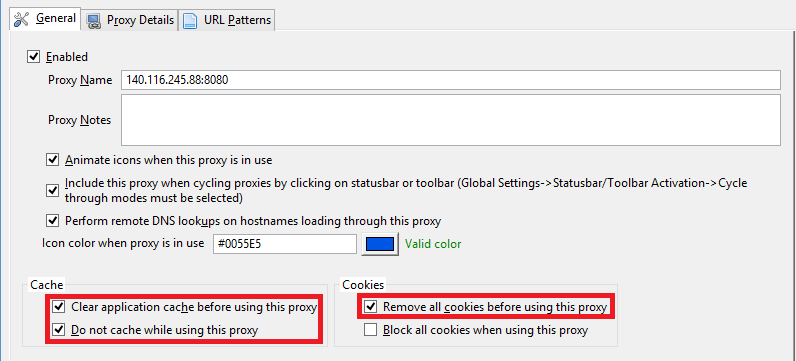Click inside the Proxy Notes text area
This screenshot has width=796, height=361.
click(x=450, y=120)
